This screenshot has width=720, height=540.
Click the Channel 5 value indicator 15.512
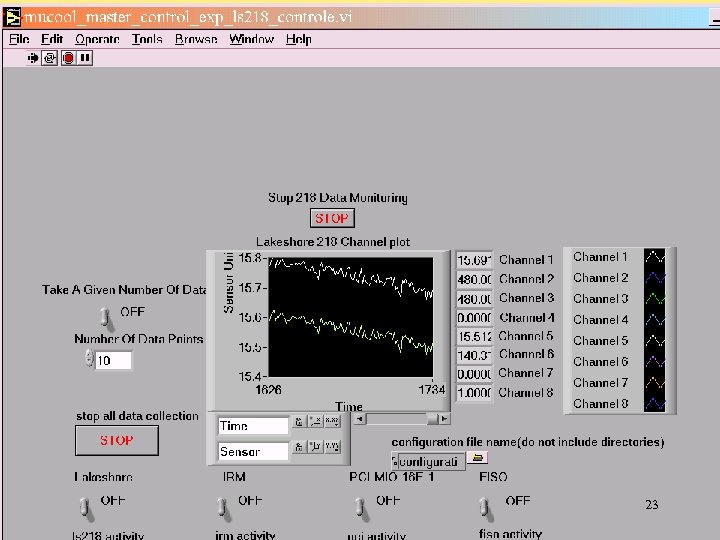(474, 337)
